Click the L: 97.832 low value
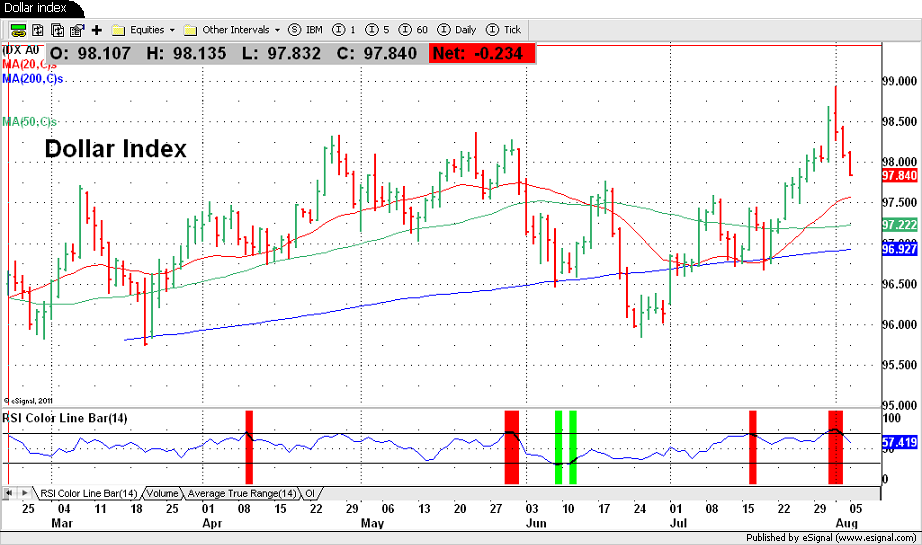The height and width of the screenshot is (545, 922). 281,54
